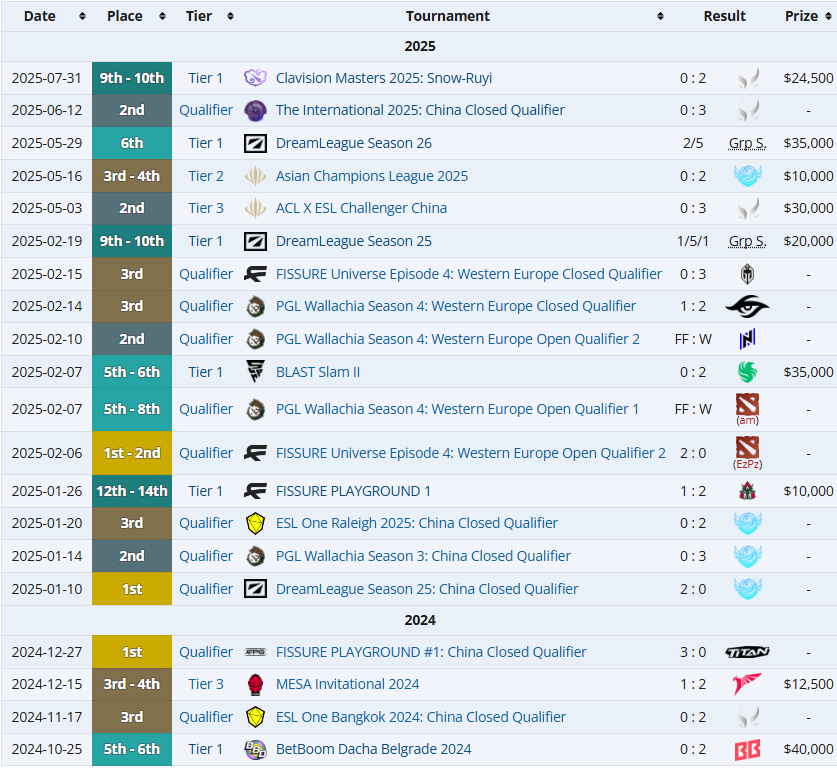
Task: Click the BLAST Slam II tournament icon
Action: point(255,372)
